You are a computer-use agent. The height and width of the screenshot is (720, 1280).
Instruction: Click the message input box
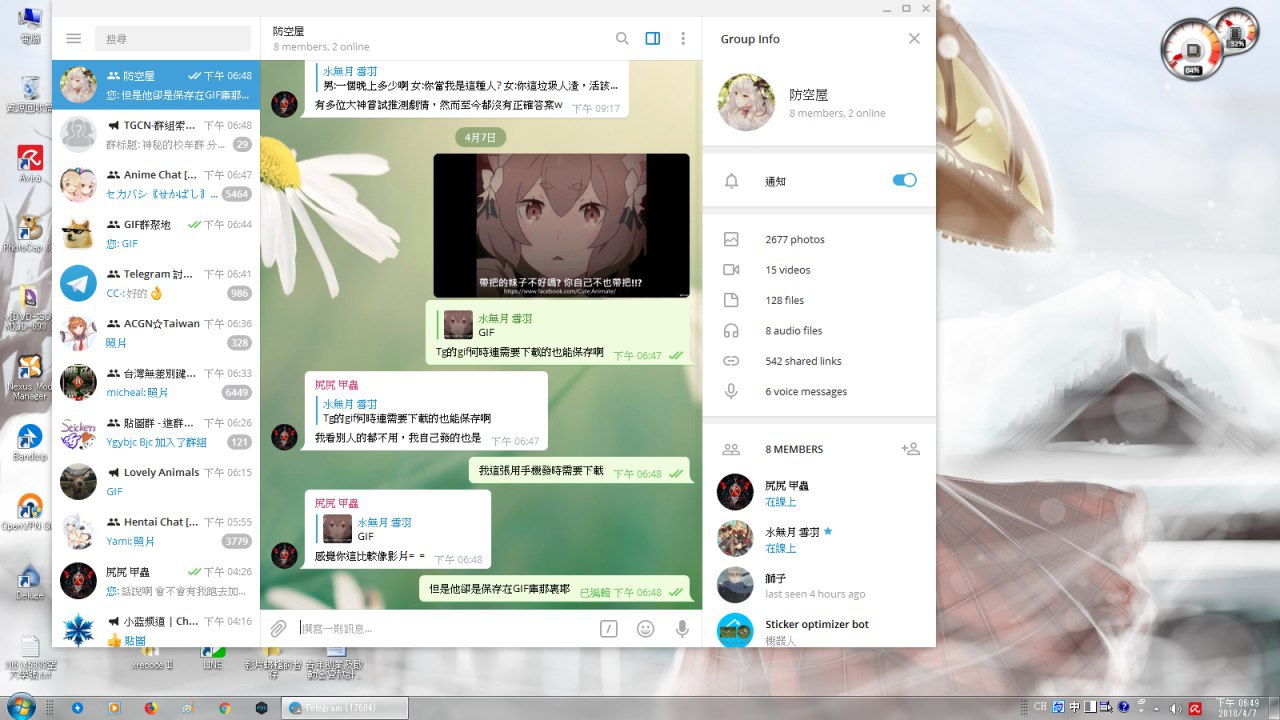pyautogui.click(x=440, y=628)
